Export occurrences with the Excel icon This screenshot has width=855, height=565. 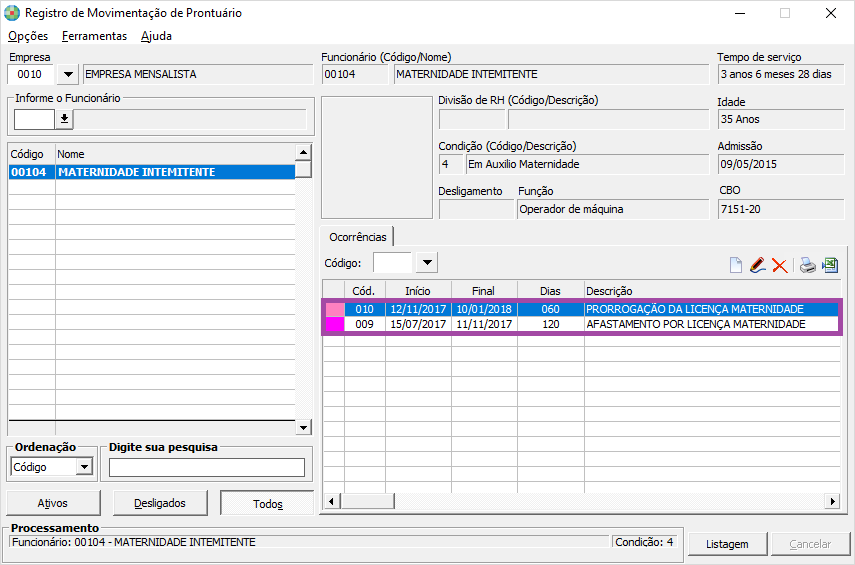click(x=830, y=265)
